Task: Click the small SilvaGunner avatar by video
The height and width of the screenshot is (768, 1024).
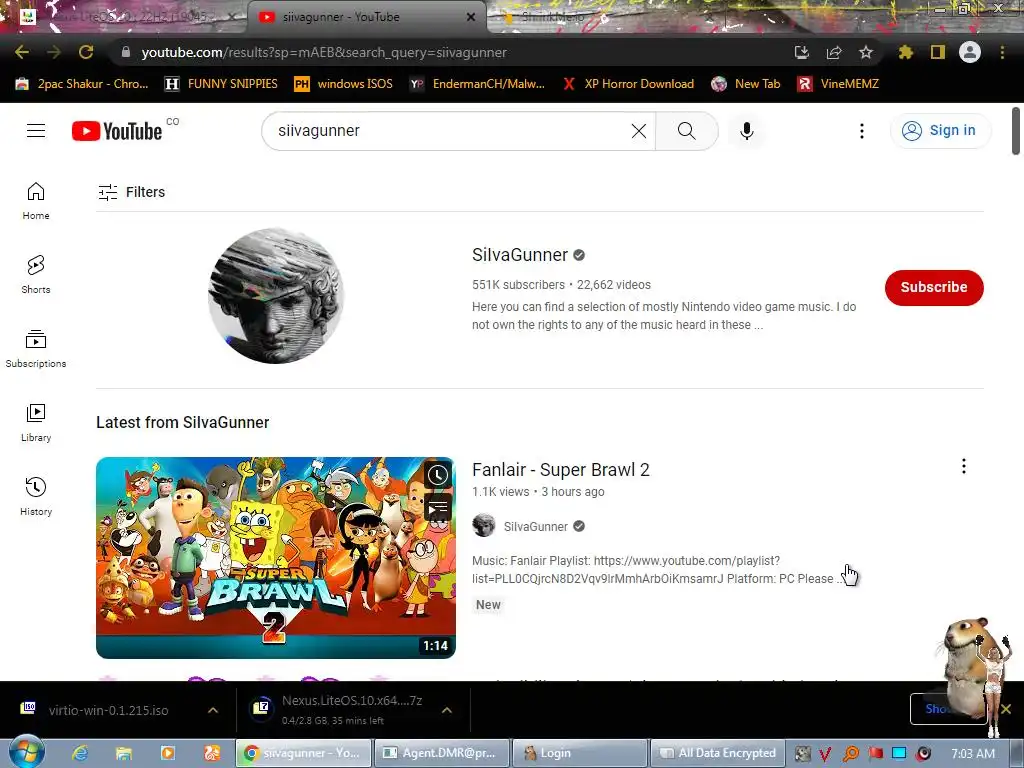Action: coord(484,526)
